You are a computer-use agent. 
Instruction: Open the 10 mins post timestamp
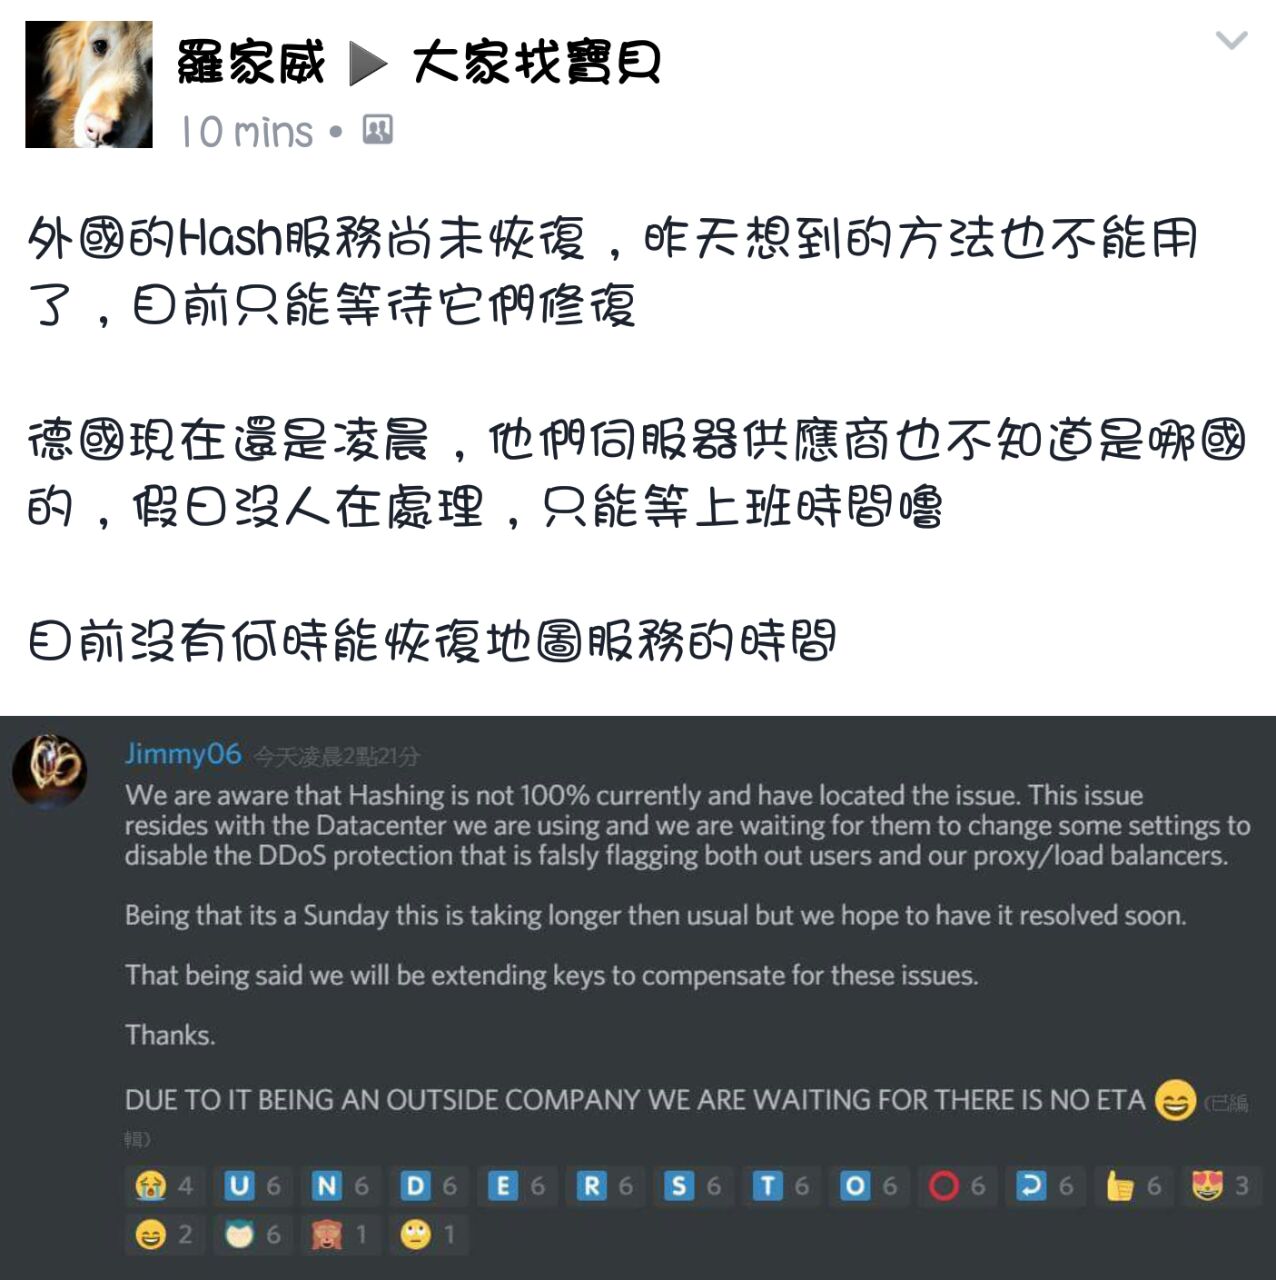pos(247,132)
